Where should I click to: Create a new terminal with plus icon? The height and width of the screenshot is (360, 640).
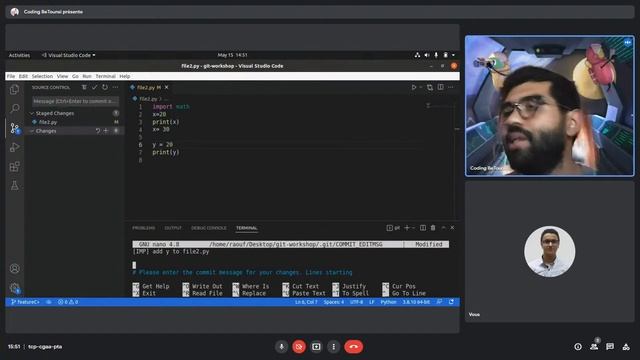click(x=407, y=228)
